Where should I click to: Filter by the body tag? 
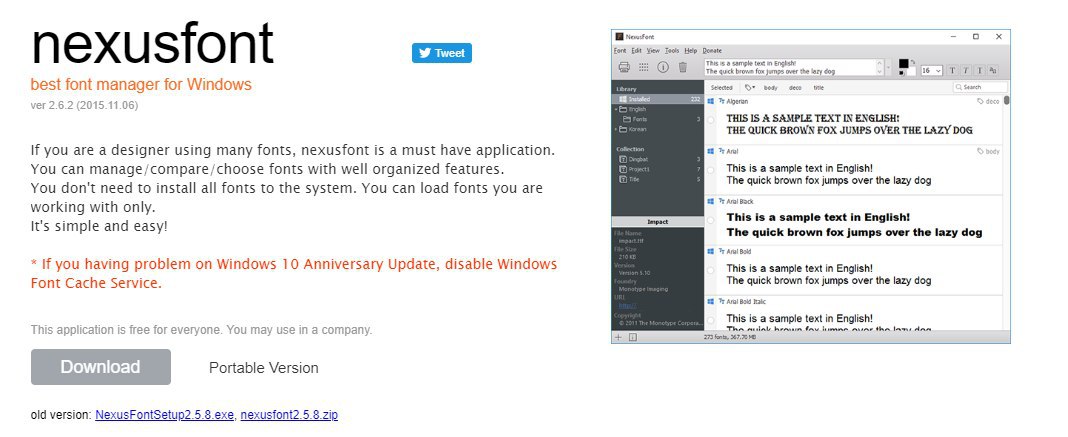770,87
